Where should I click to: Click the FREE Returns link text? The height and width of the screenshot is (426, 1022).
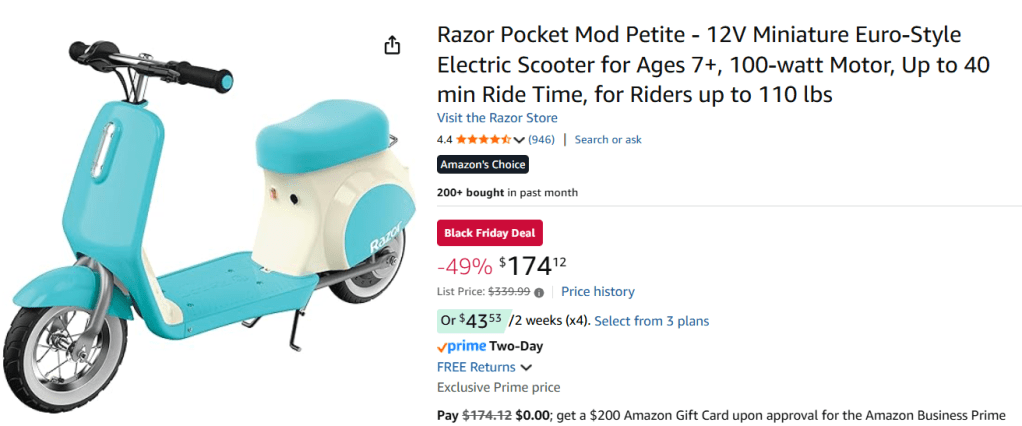point(476,367)
